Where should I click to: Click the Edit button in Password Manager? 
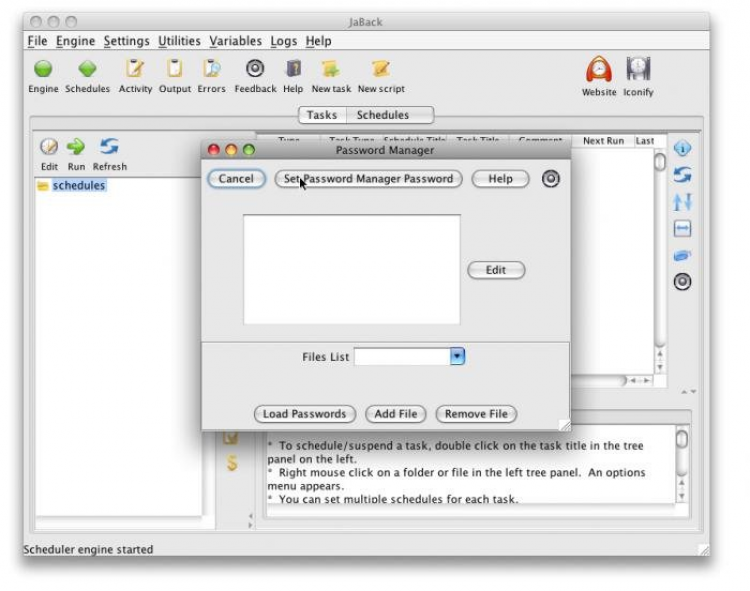tap(496, 270)
